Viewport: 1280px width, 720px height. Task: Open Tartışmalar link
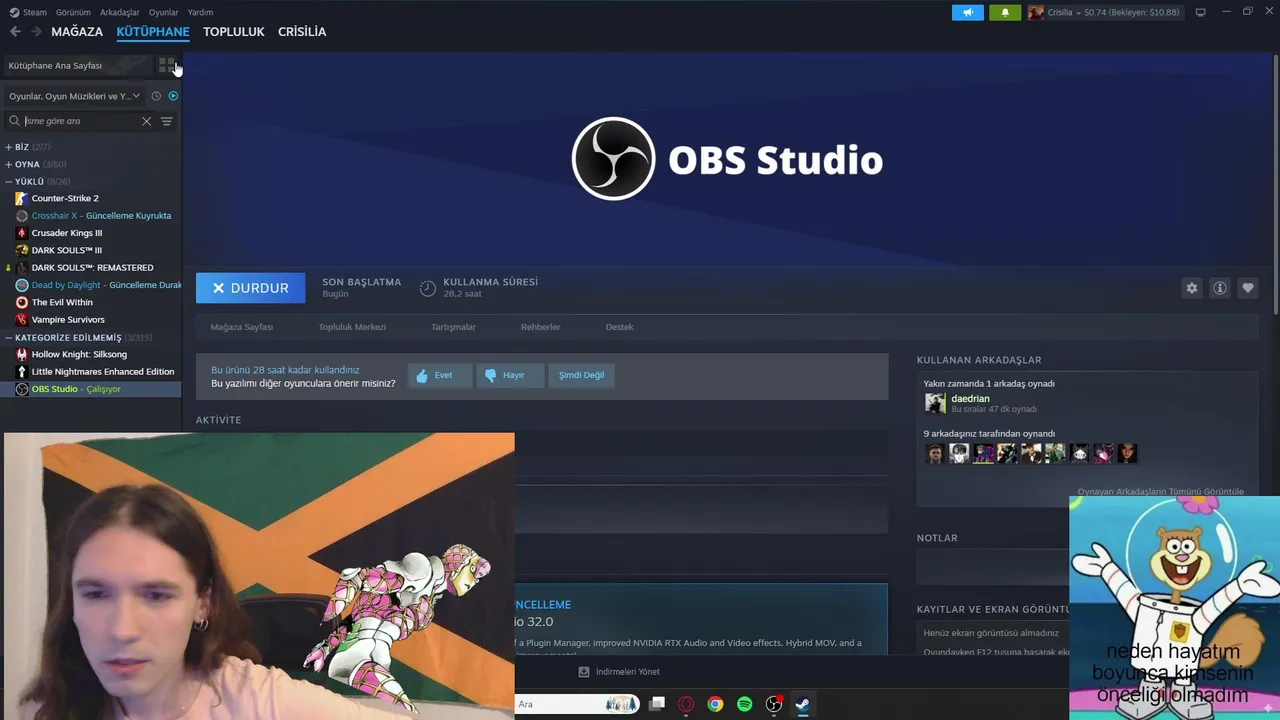[453, 327]
